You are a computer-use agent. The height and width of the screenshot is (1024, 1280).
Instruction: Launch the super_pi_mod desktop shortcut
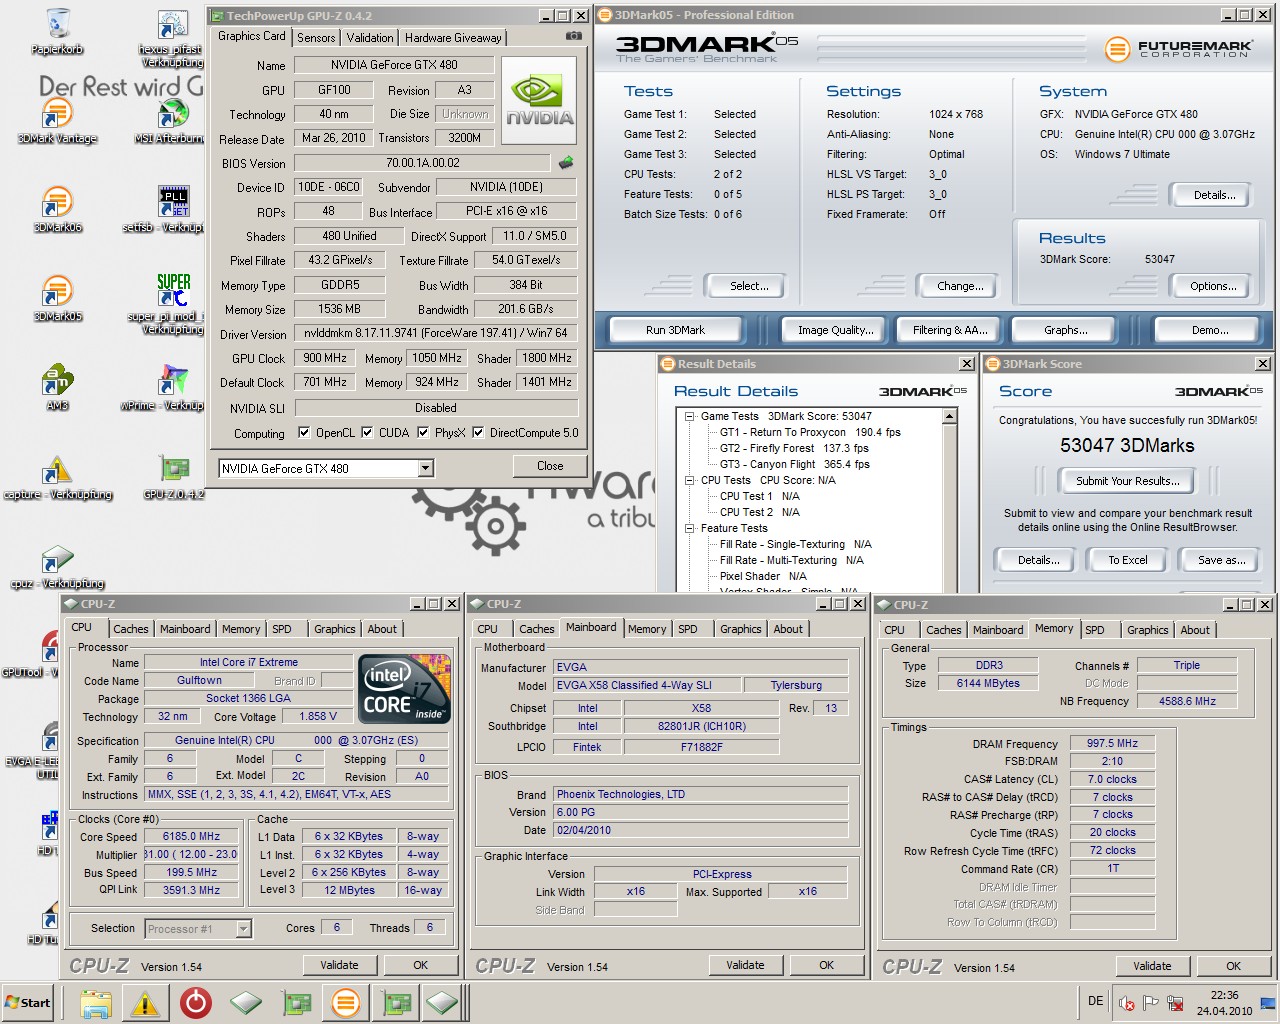(172, 302)
